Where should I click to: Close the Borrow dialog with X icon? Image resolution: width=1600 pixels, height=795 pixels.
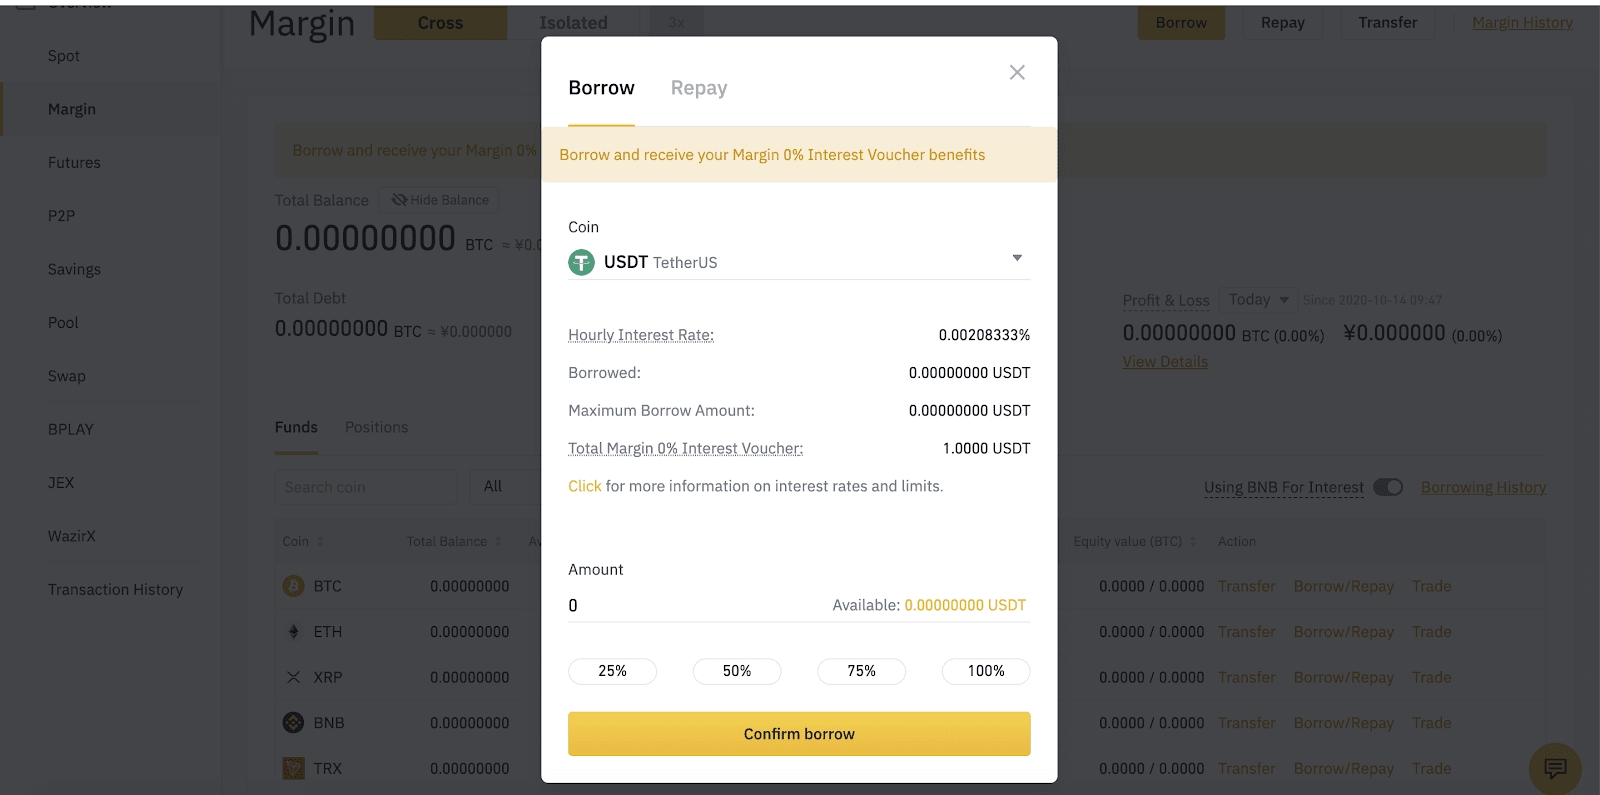[x=1017, y=72]
